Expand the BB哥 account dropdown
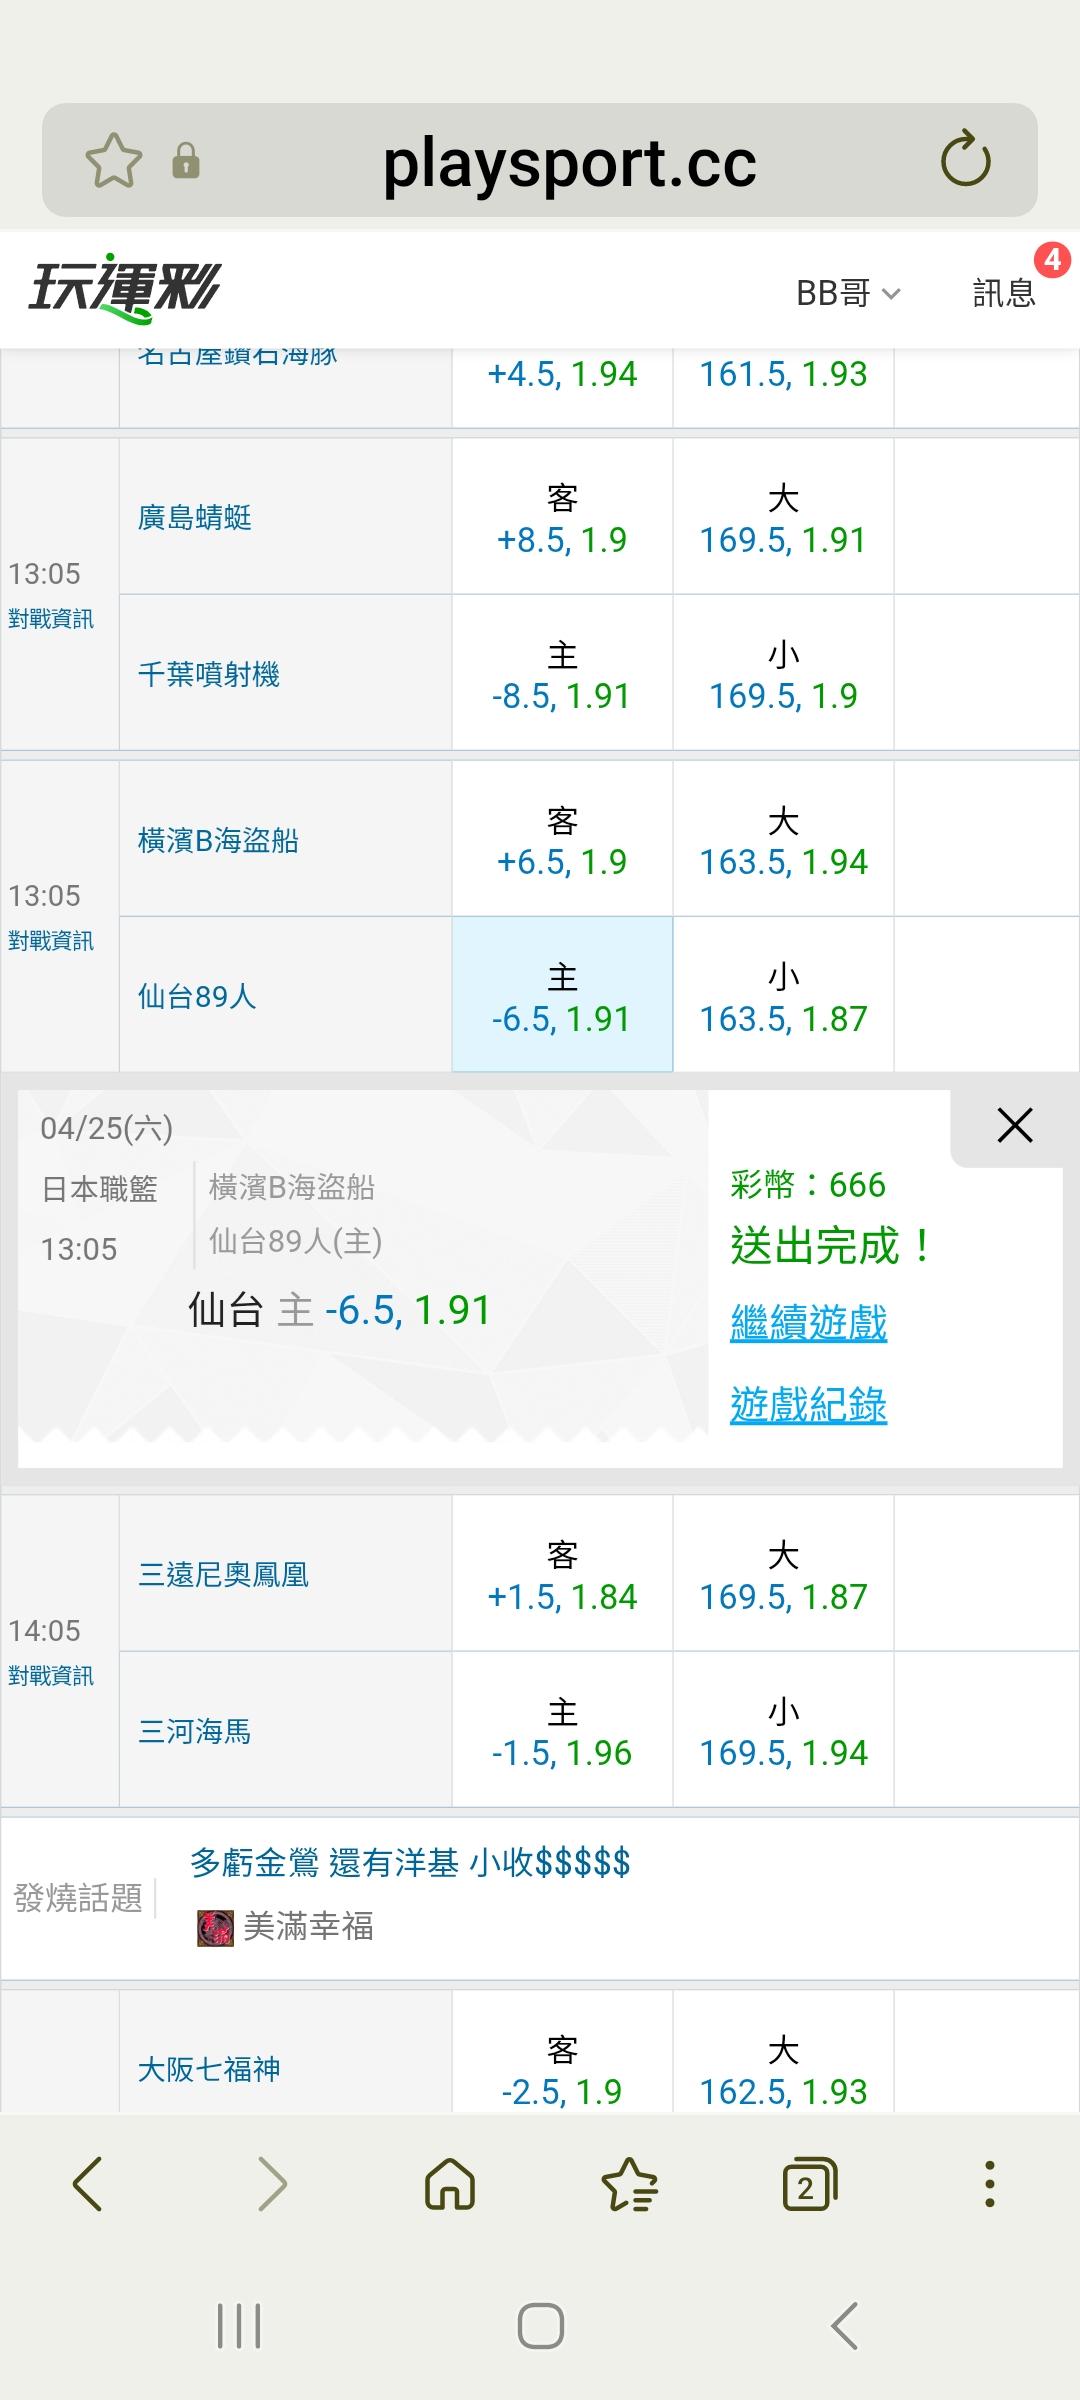 coord(848,293)
